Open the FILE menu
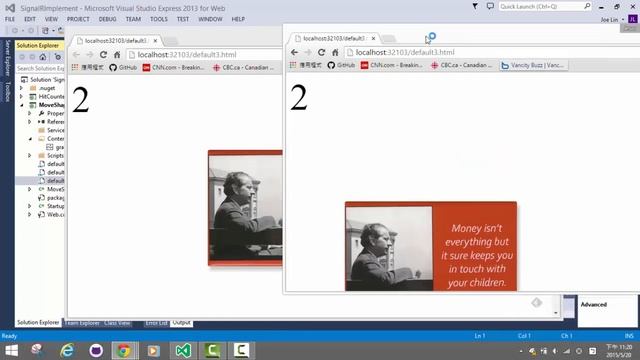The image size is (640, 360). (10, 19)
